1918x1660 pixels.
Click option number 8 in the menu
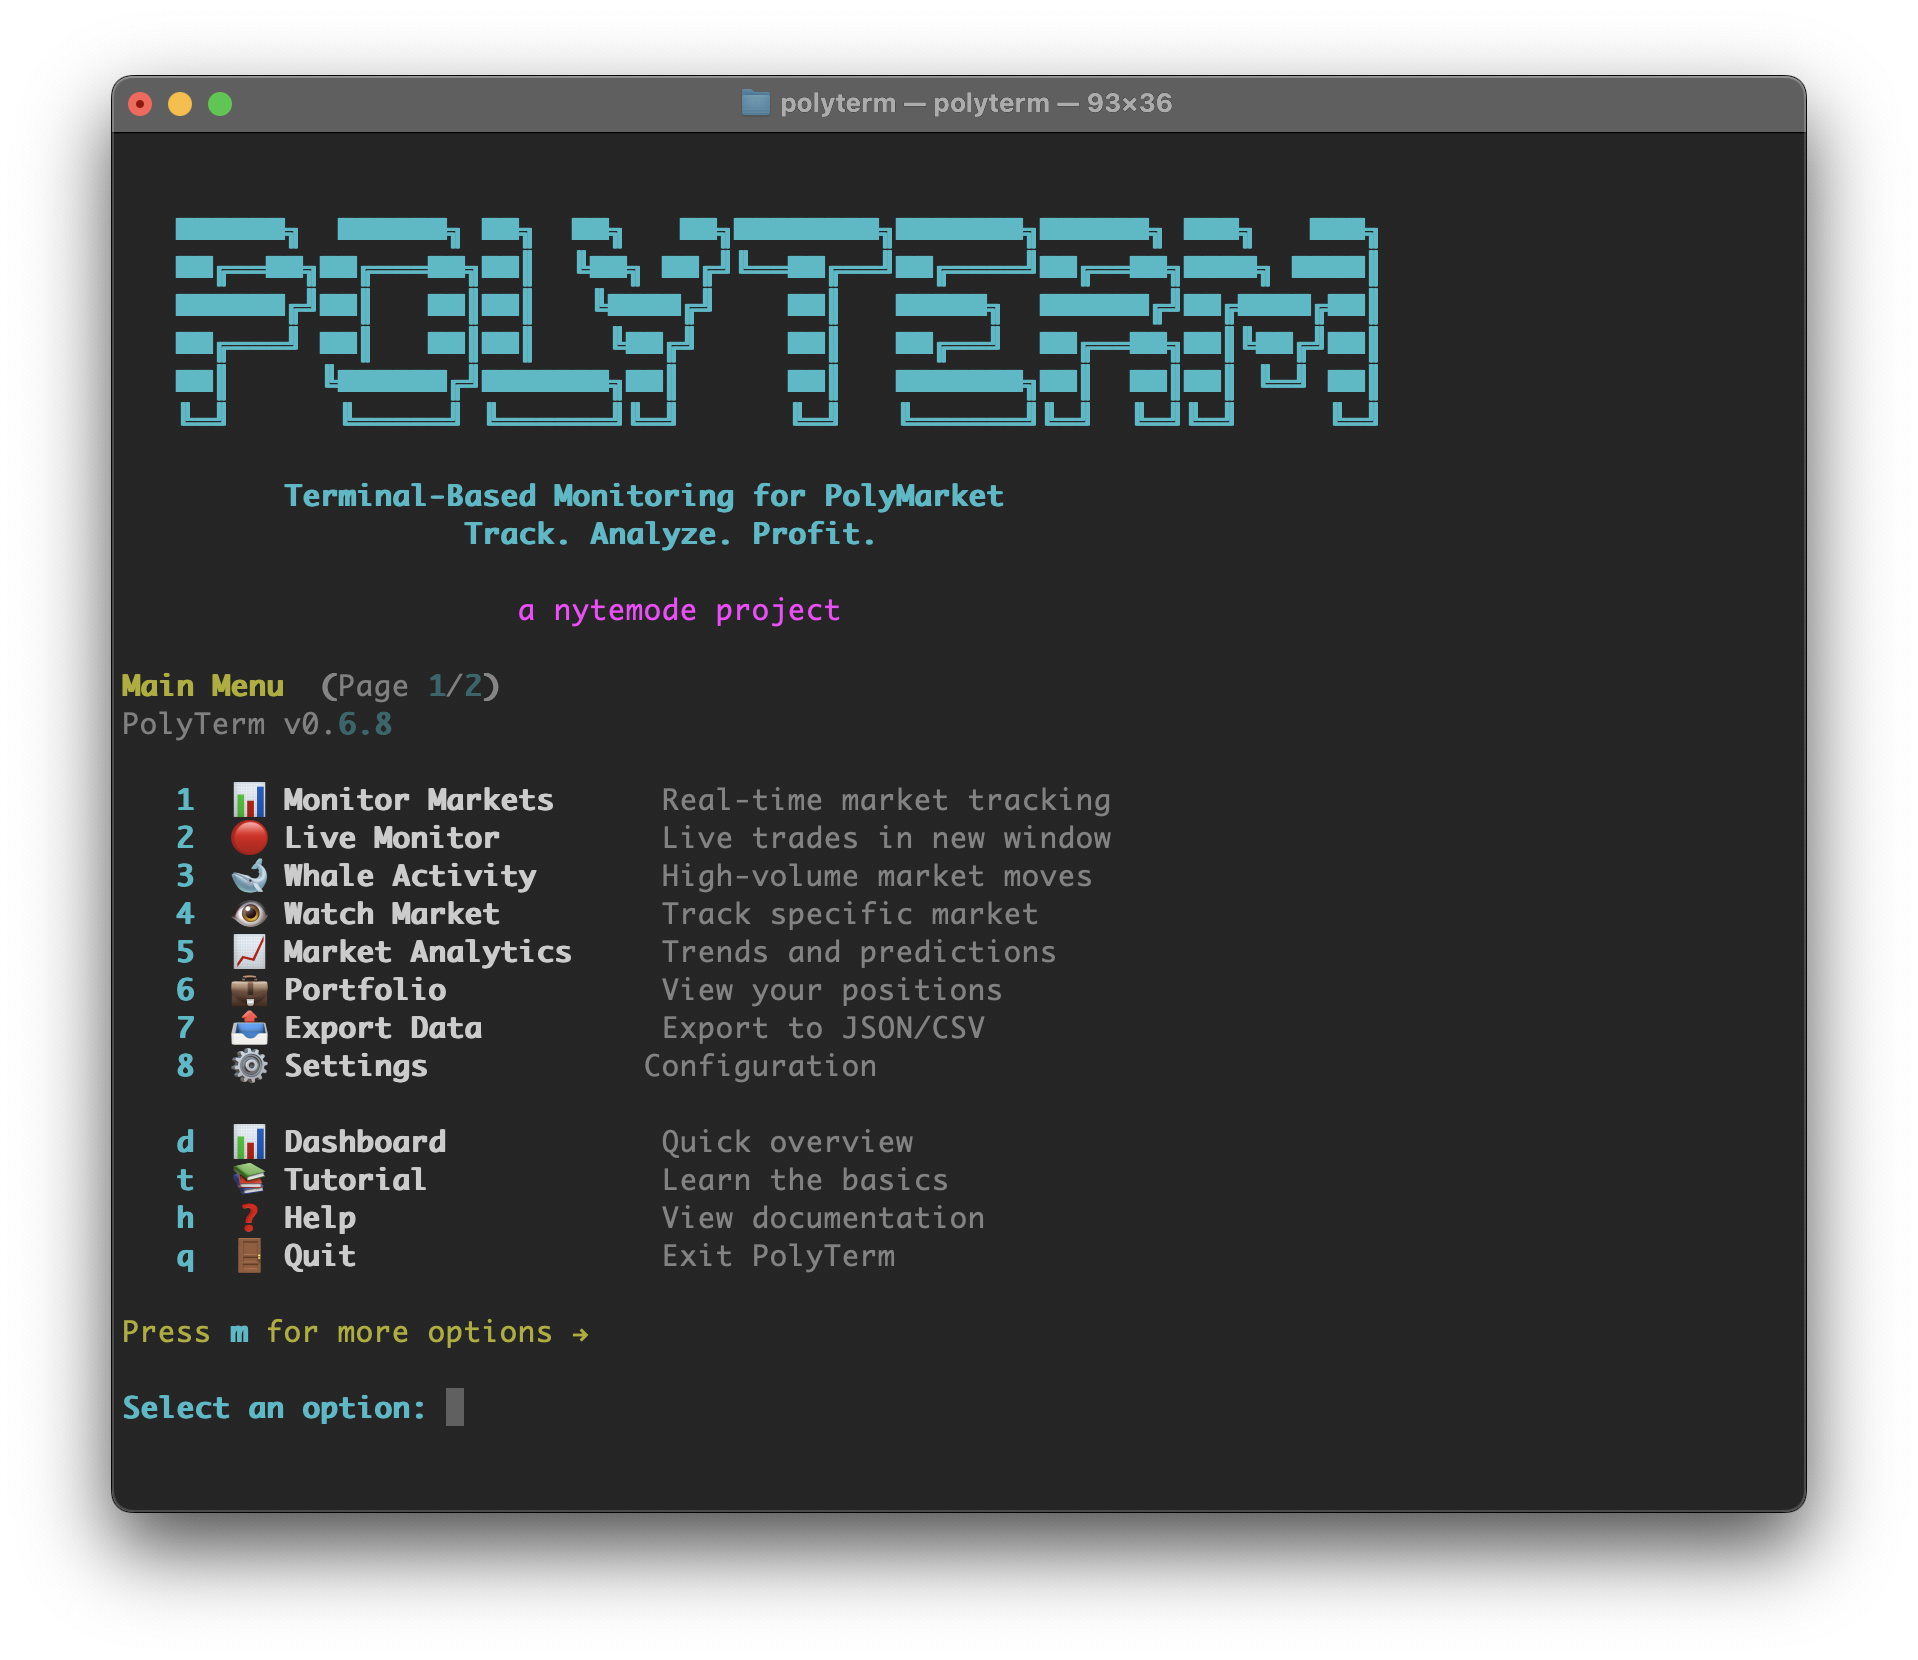point(185,1066)
